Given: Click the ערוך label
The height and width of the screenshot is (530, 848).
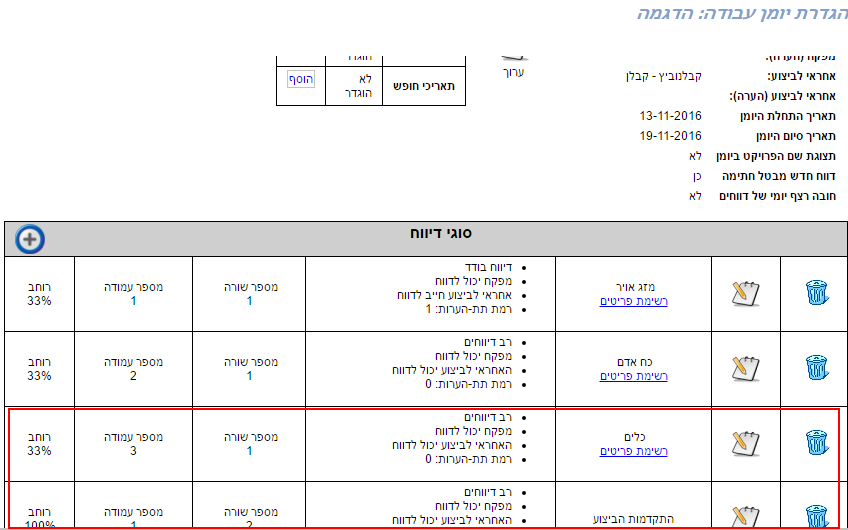Looking at the screenshot, I should pos(512,72).
